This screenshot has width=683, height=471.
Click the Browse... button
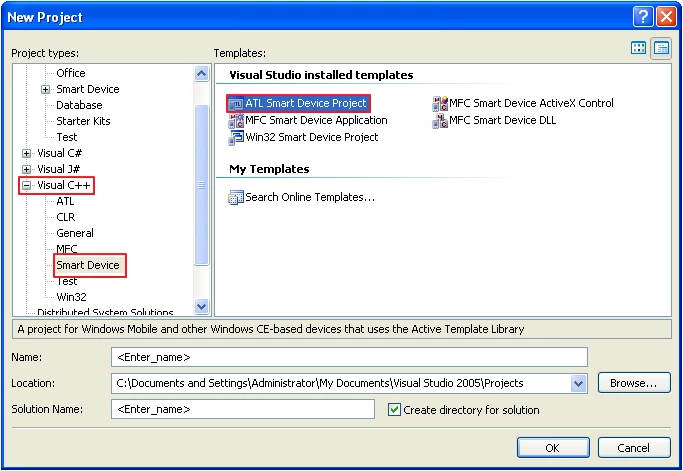coord(633,383)
